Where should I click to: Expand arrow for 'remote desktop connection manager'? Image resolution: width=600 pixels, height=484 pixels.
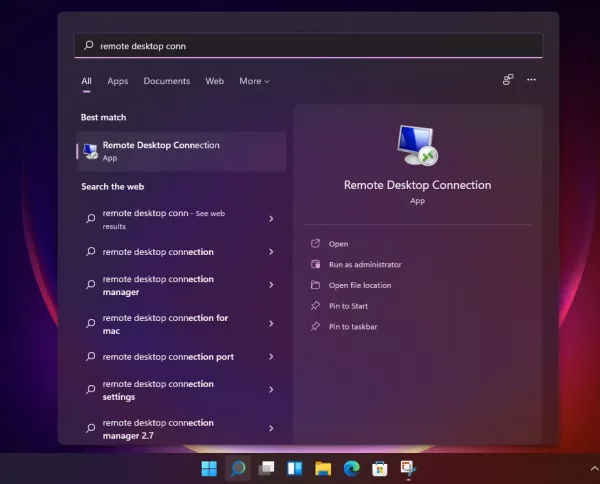coord(271,285)
